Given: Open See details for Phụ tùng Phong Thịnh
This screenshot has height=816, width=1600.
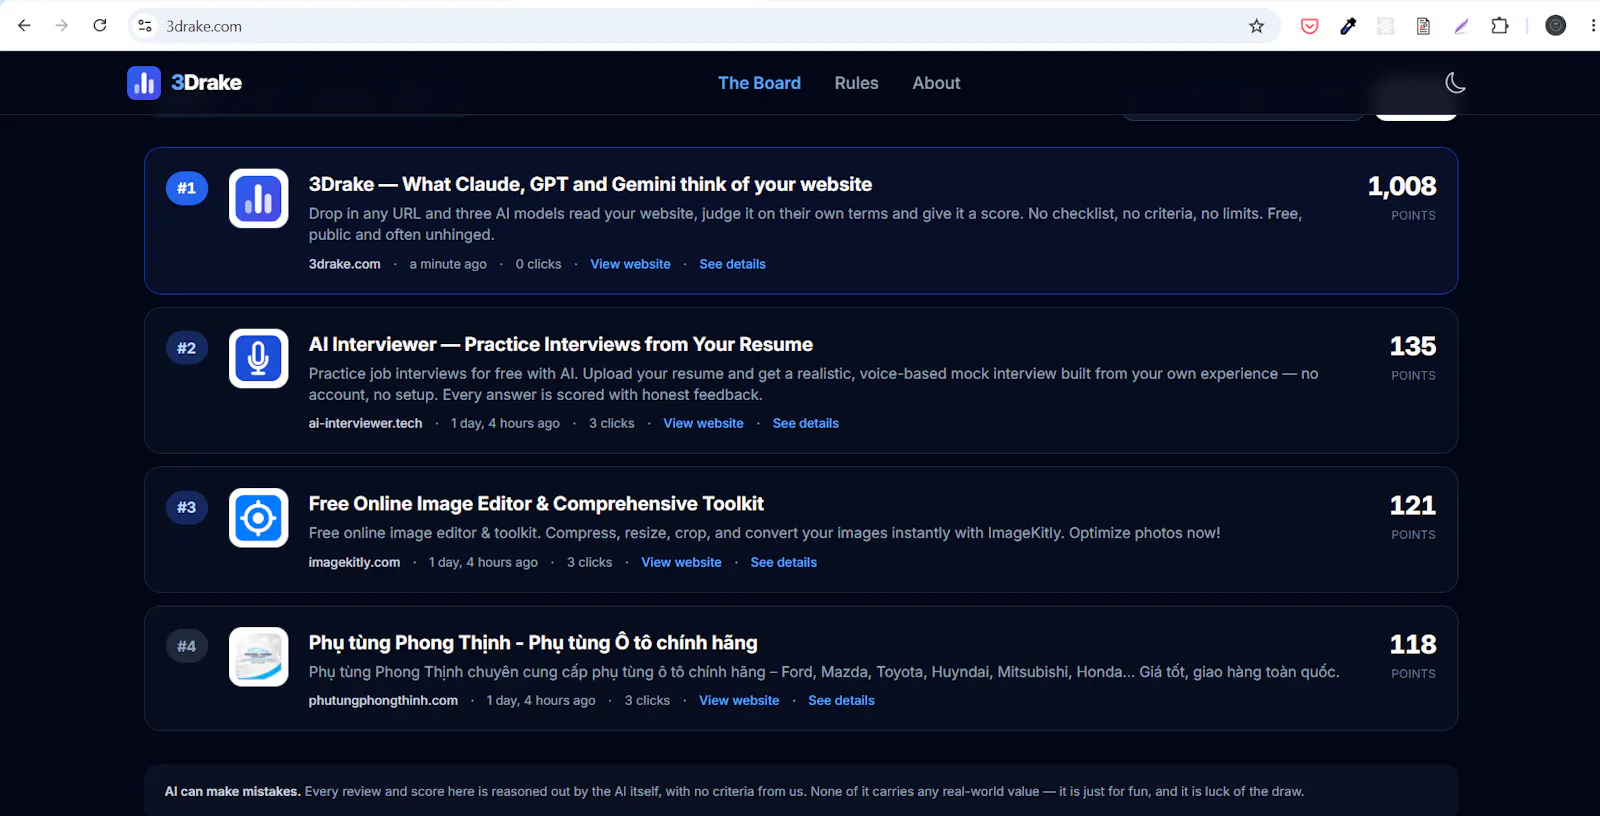Looking at the screenshot, I should click(x=841, y=700).
